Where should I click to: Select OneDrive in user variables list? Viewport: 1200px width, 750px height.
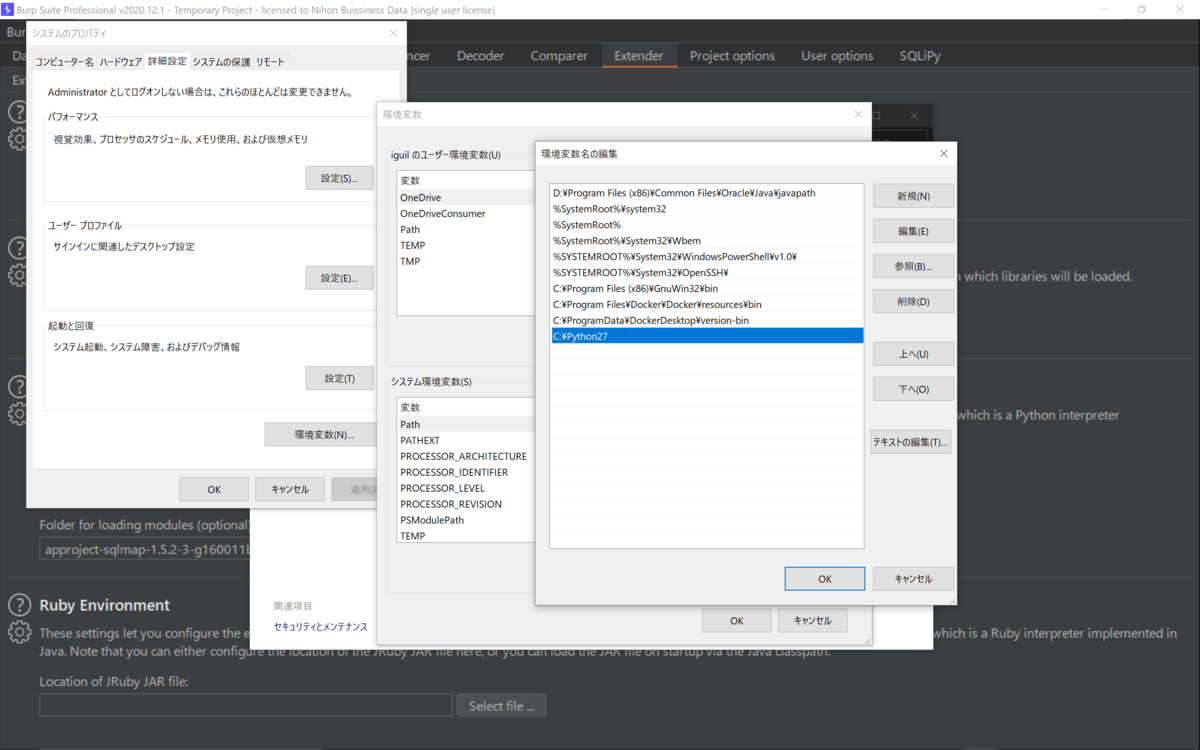466,198
